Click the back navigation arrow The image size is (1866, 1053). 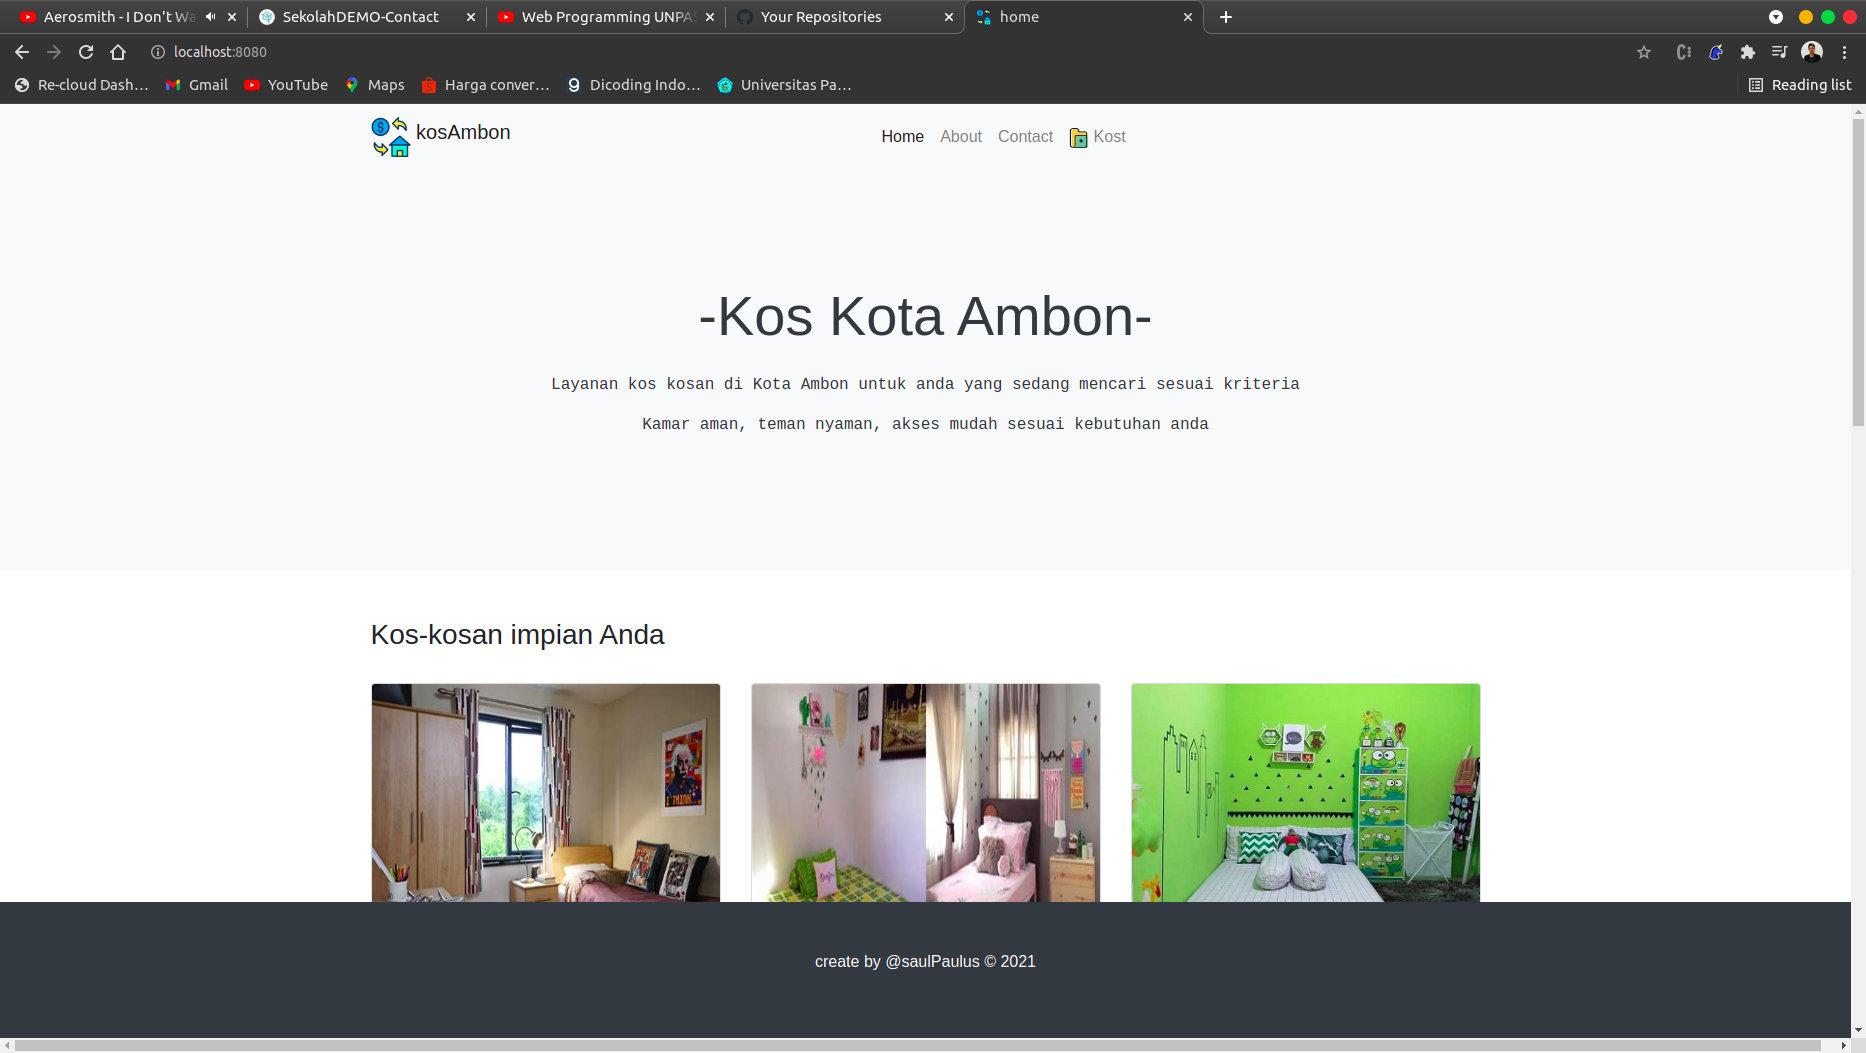click(x=21, y=51)
